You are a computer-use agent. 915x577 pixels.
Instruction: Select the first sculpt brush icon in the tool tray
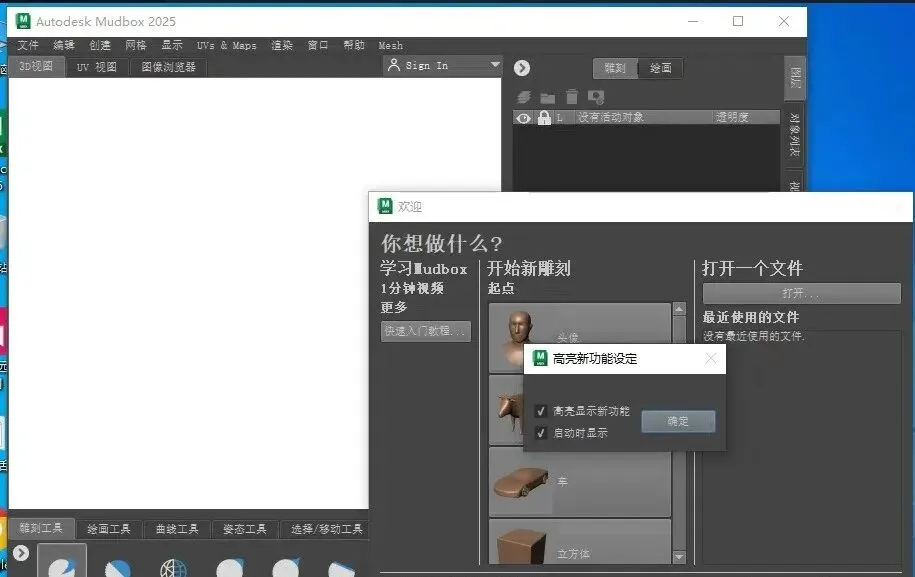(x=62, y=561)
